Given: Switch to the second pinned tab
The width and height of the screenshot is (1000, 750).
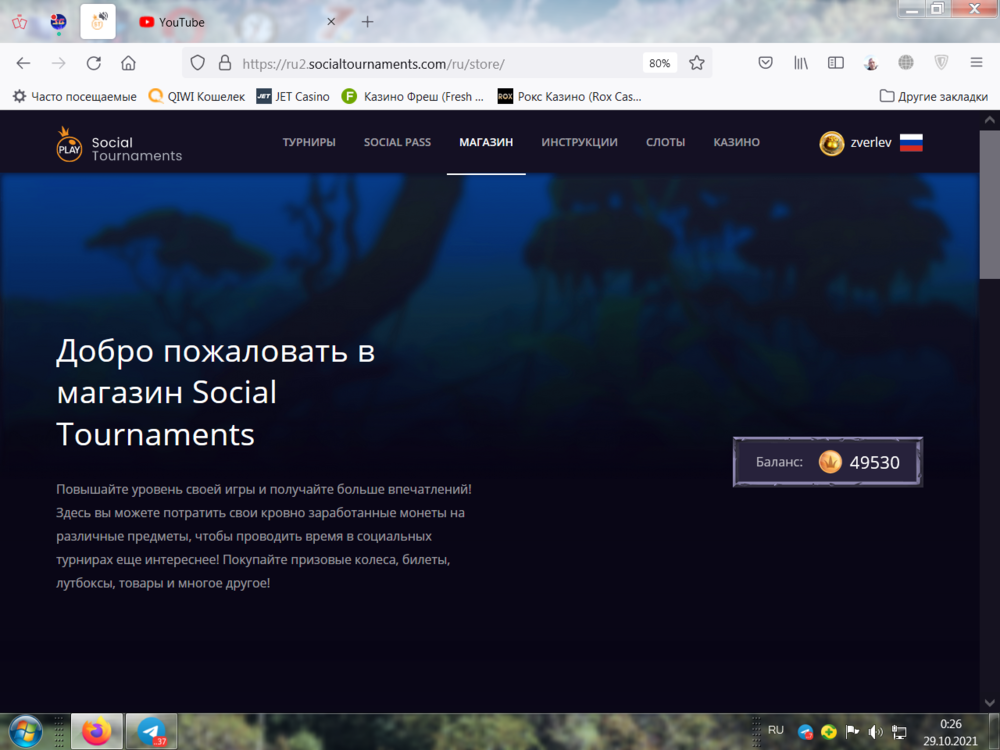Looking at the screenshot, I should point(59,22).
